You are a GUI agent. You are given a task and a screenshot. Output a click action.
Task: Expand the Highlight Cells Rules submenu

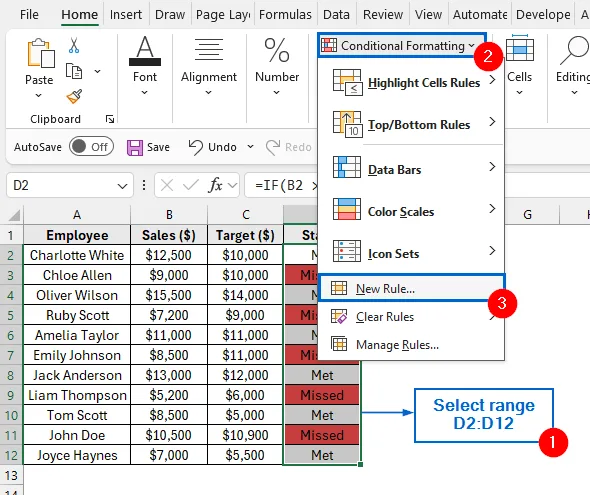(411, 82)
